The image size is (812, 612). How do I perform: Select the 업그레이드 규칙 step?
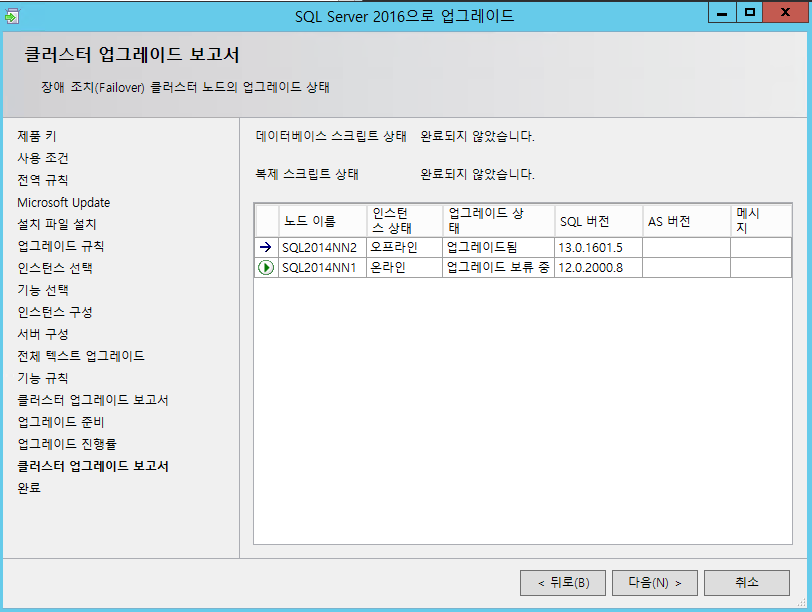[61, 246]
